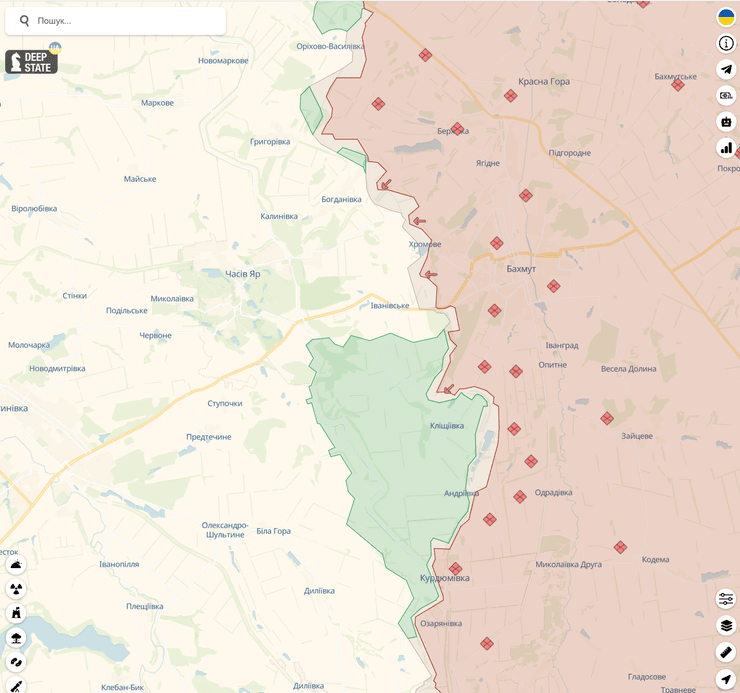The height and width of the screenshot is (693, 740).
Task: Toggle the fortress castle layer button
Action: click(x=16, y=613)
